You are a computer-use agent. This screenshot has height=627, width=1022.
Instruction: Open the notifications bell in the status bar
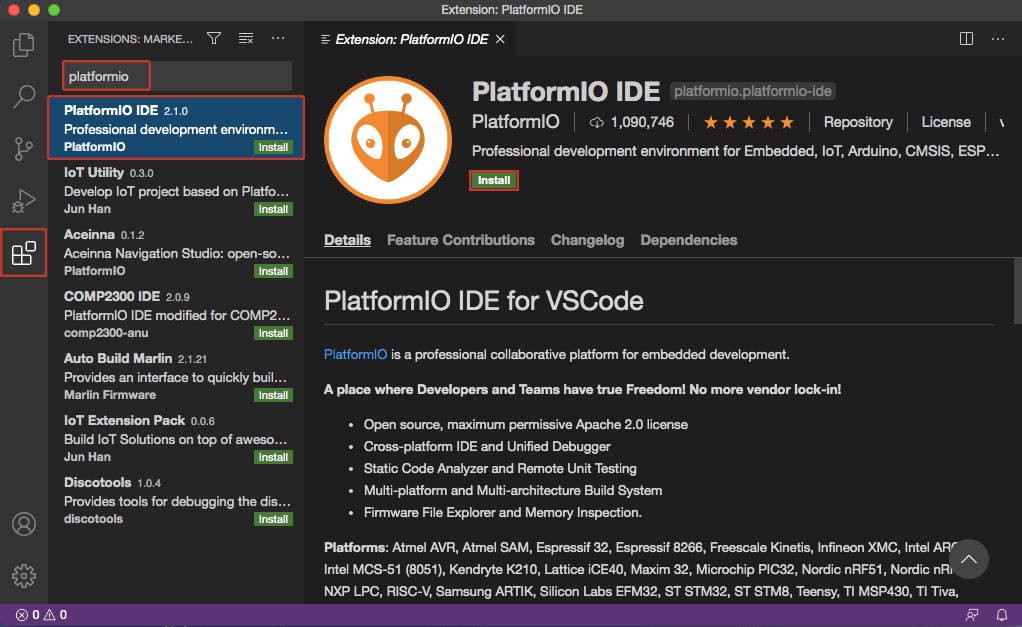pos(1001,615)
